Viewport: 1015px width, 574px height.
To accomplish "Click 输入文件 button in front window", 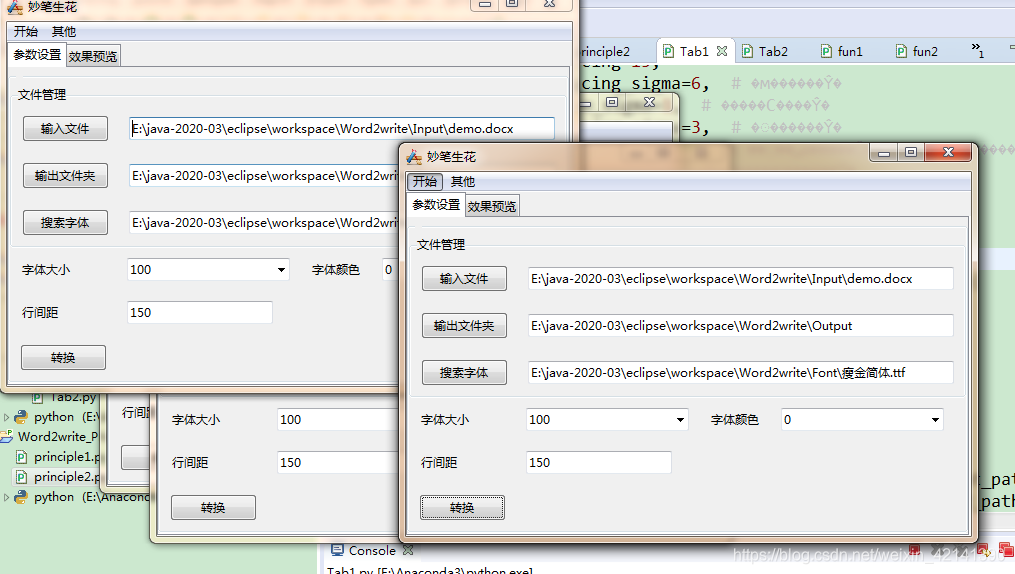I will click(x=464, y=279).
